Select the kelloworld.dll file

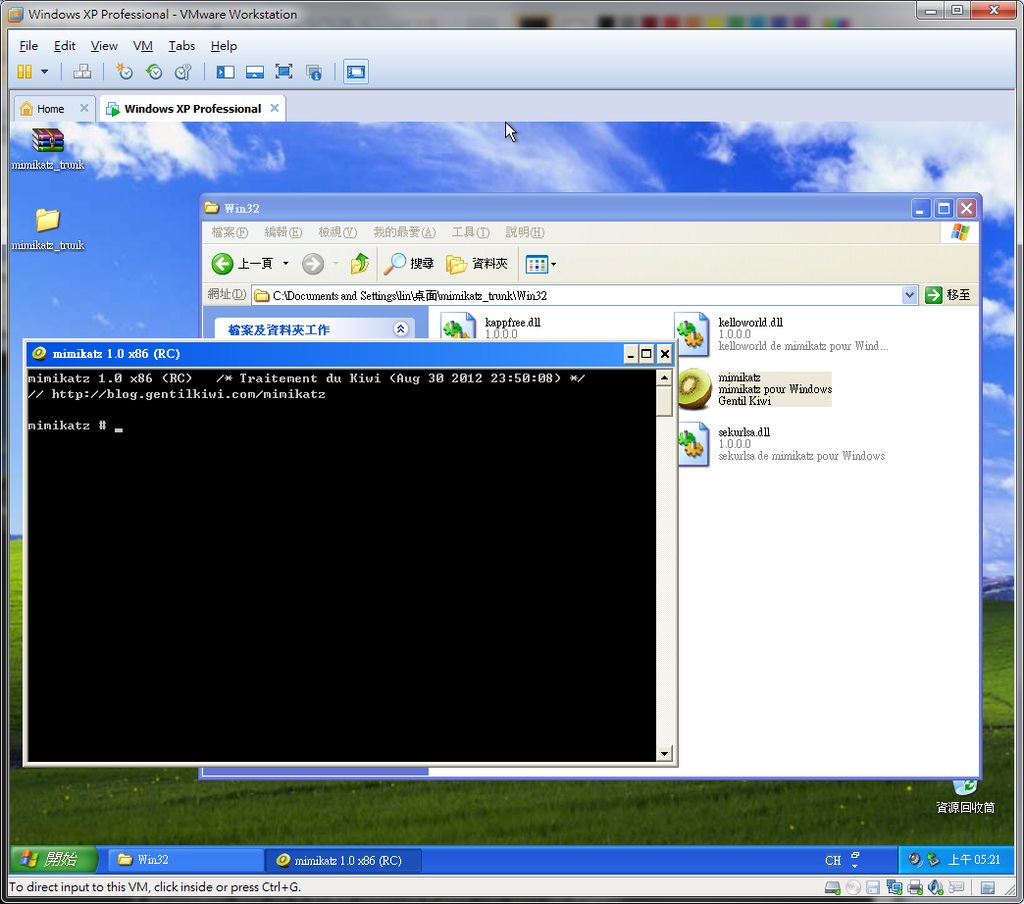(781, 334)
